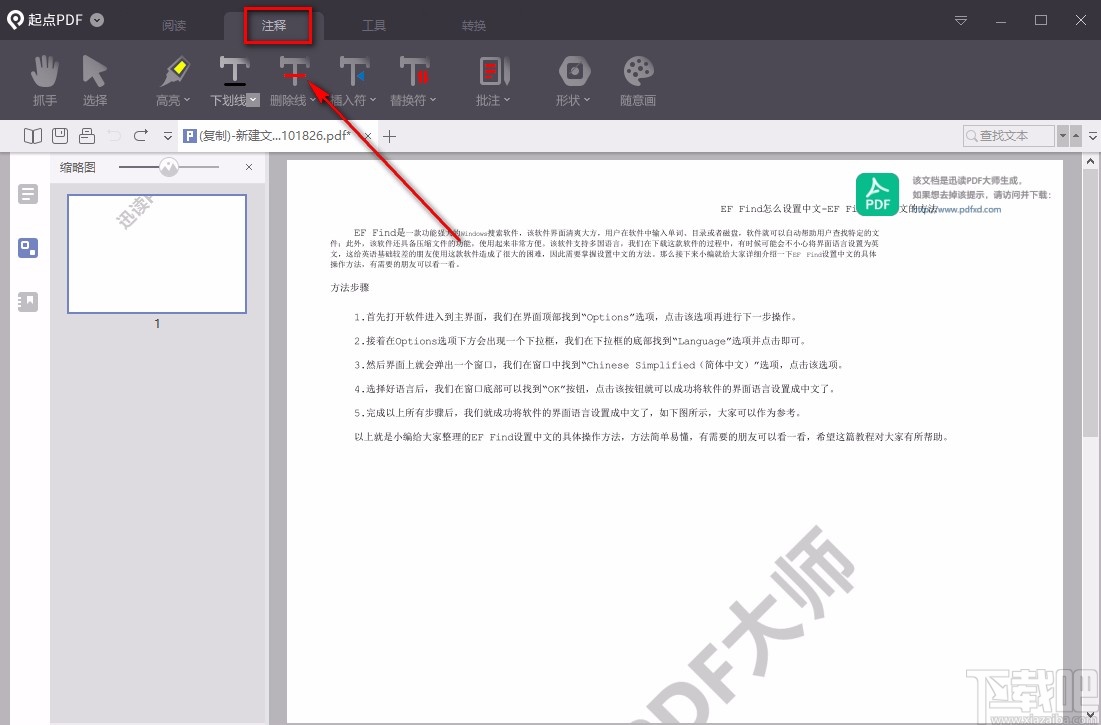
Task: Switch to the 转换 tab
Action: (x=474, y=25)
